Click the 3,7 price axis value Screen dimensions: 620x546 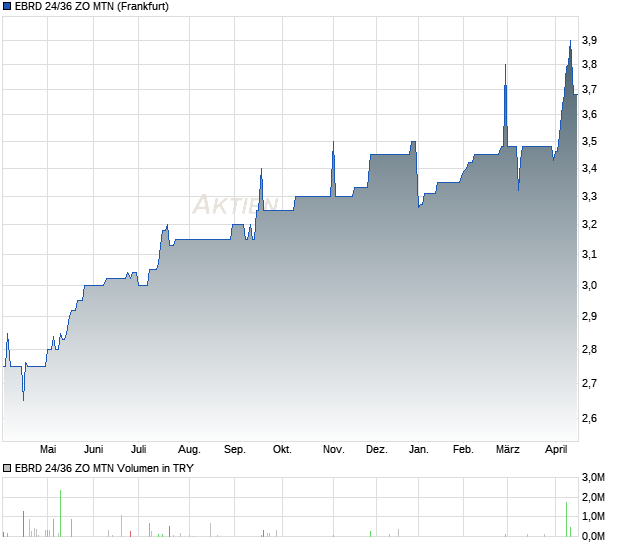[589, 90]
